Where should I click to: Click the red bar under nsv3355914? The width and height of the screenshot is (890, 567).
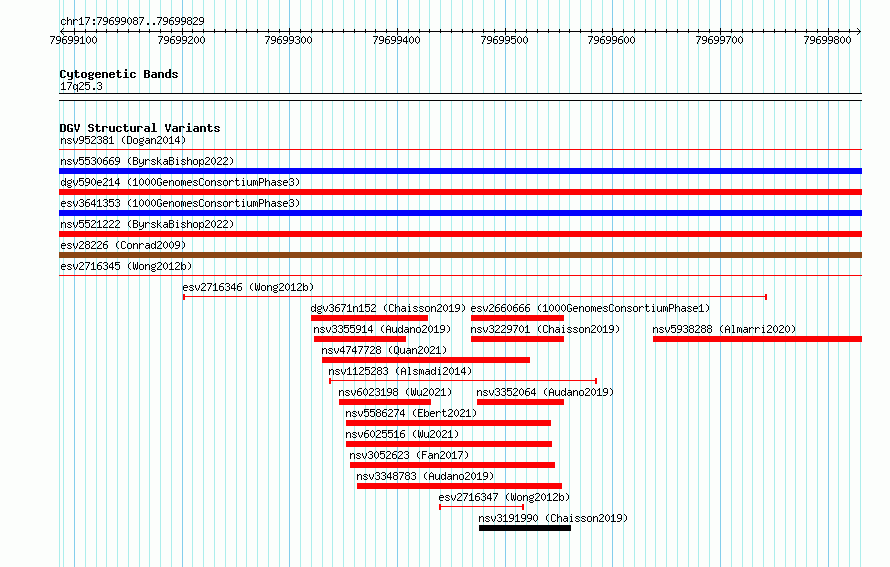click(x=360, y=339)
